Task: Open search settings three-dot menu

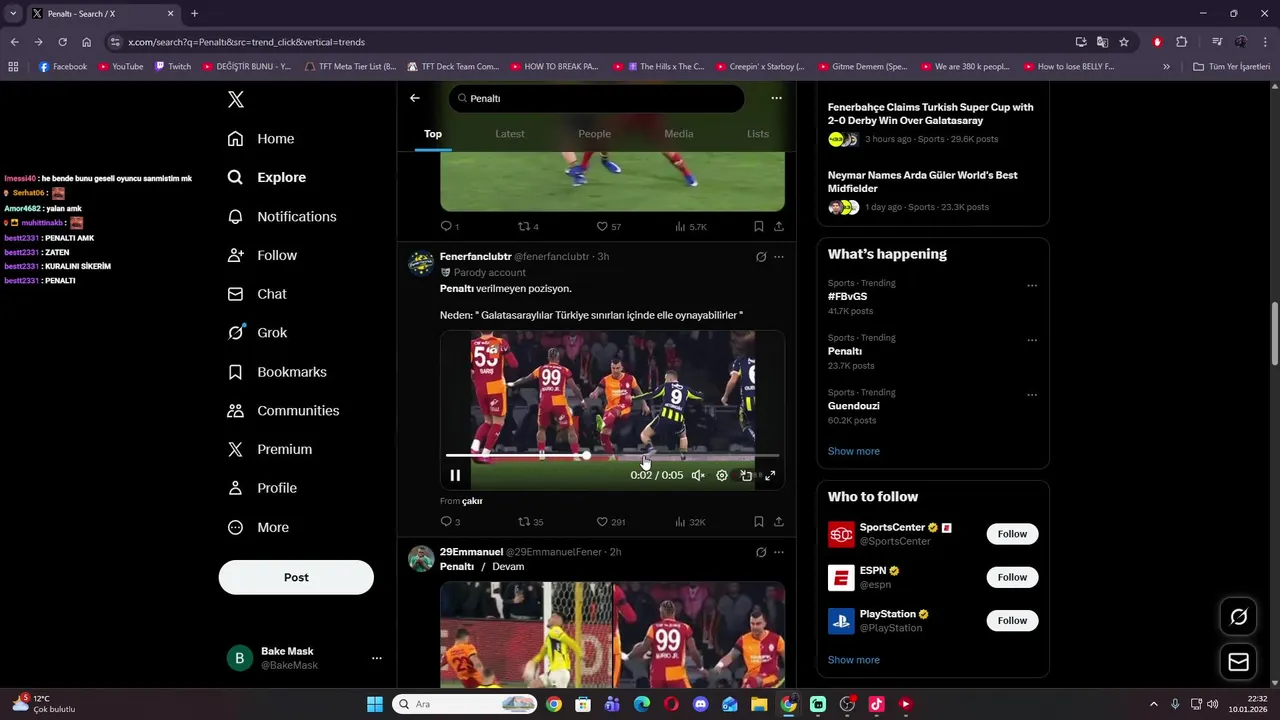Action: click(776, 98)
